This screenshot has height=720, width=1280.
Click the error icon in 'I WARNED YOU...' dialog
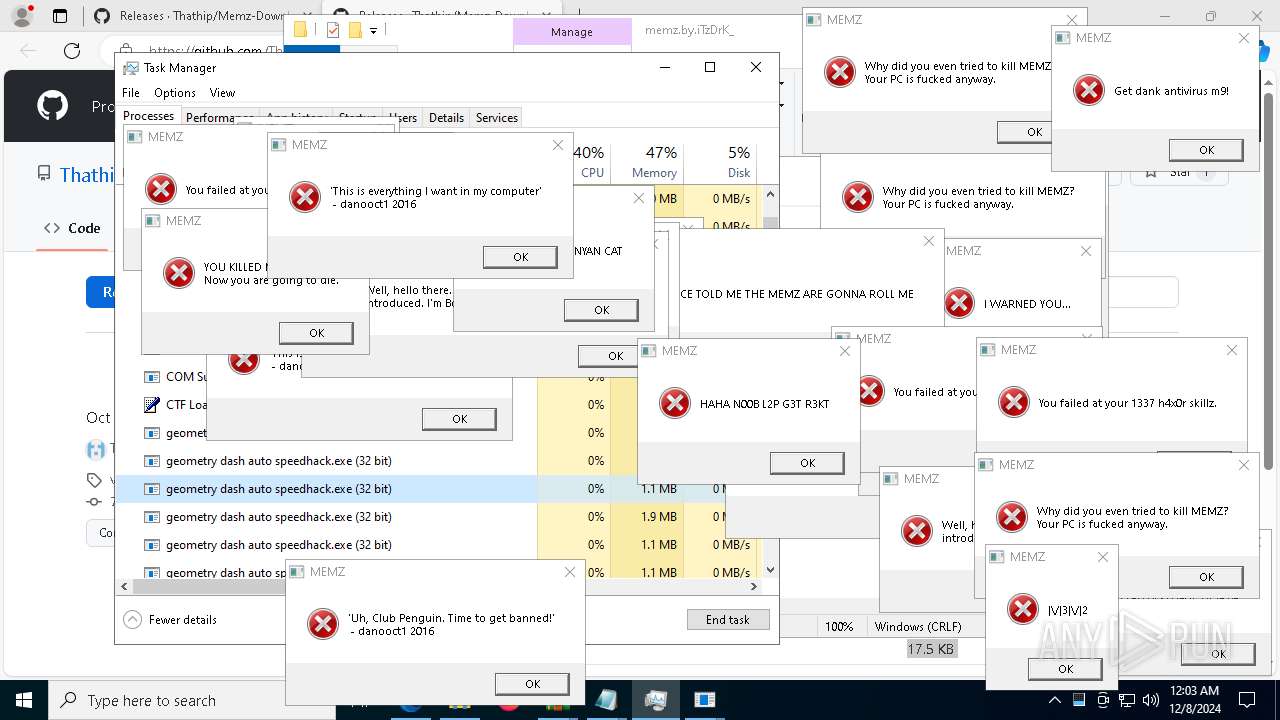[959, 303]
